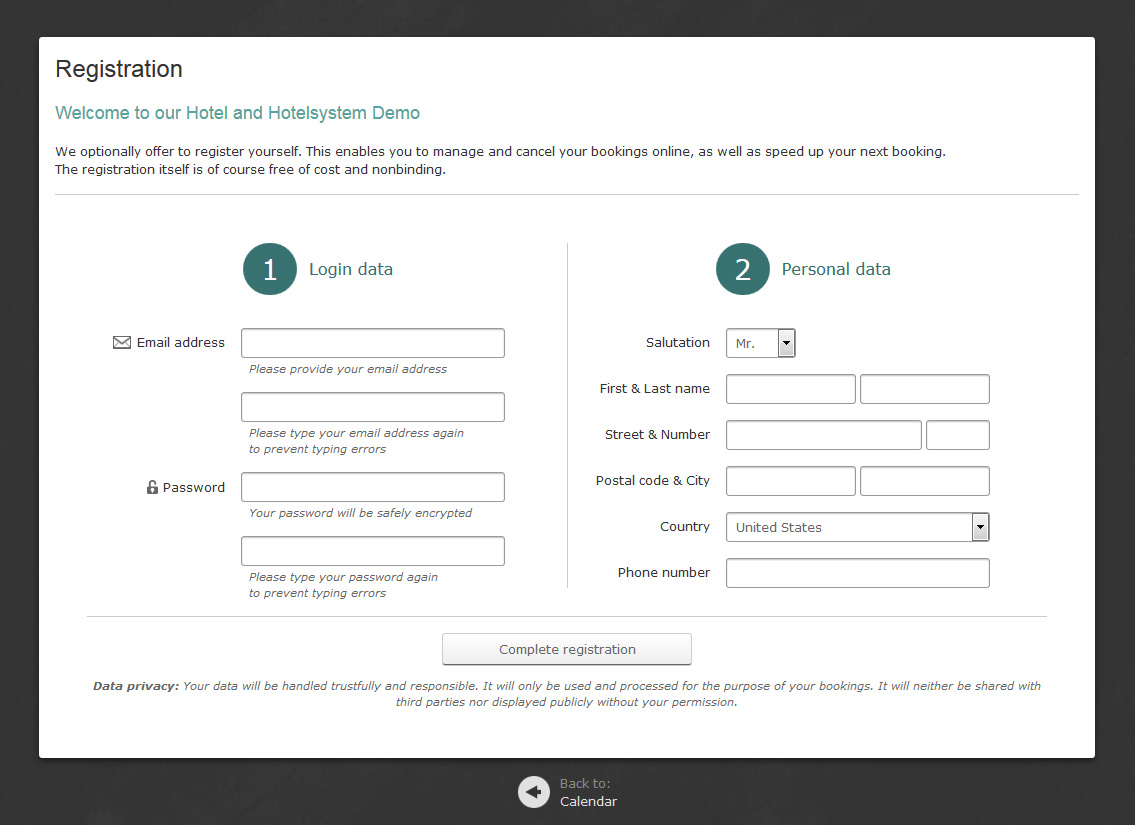Open the Salutation dropdown
This screenshot has width=1135, height=825.
pos(760,343)
